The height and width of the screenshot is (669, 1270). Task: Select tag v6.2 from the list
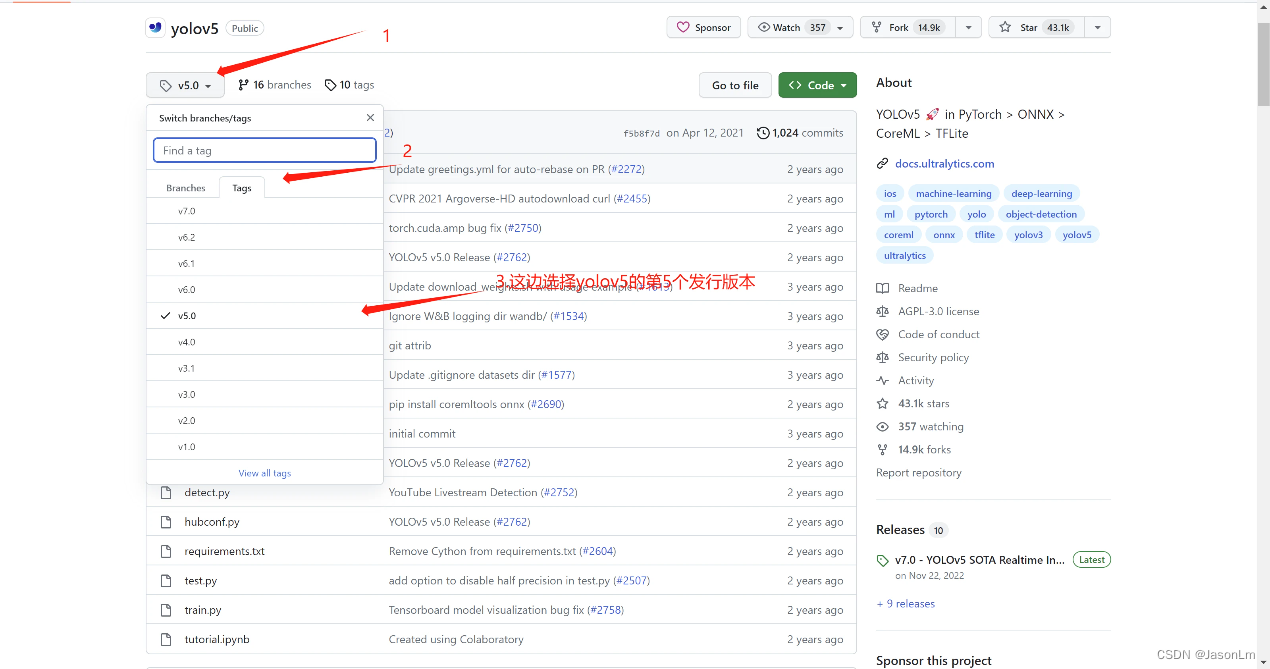point(265,237)
